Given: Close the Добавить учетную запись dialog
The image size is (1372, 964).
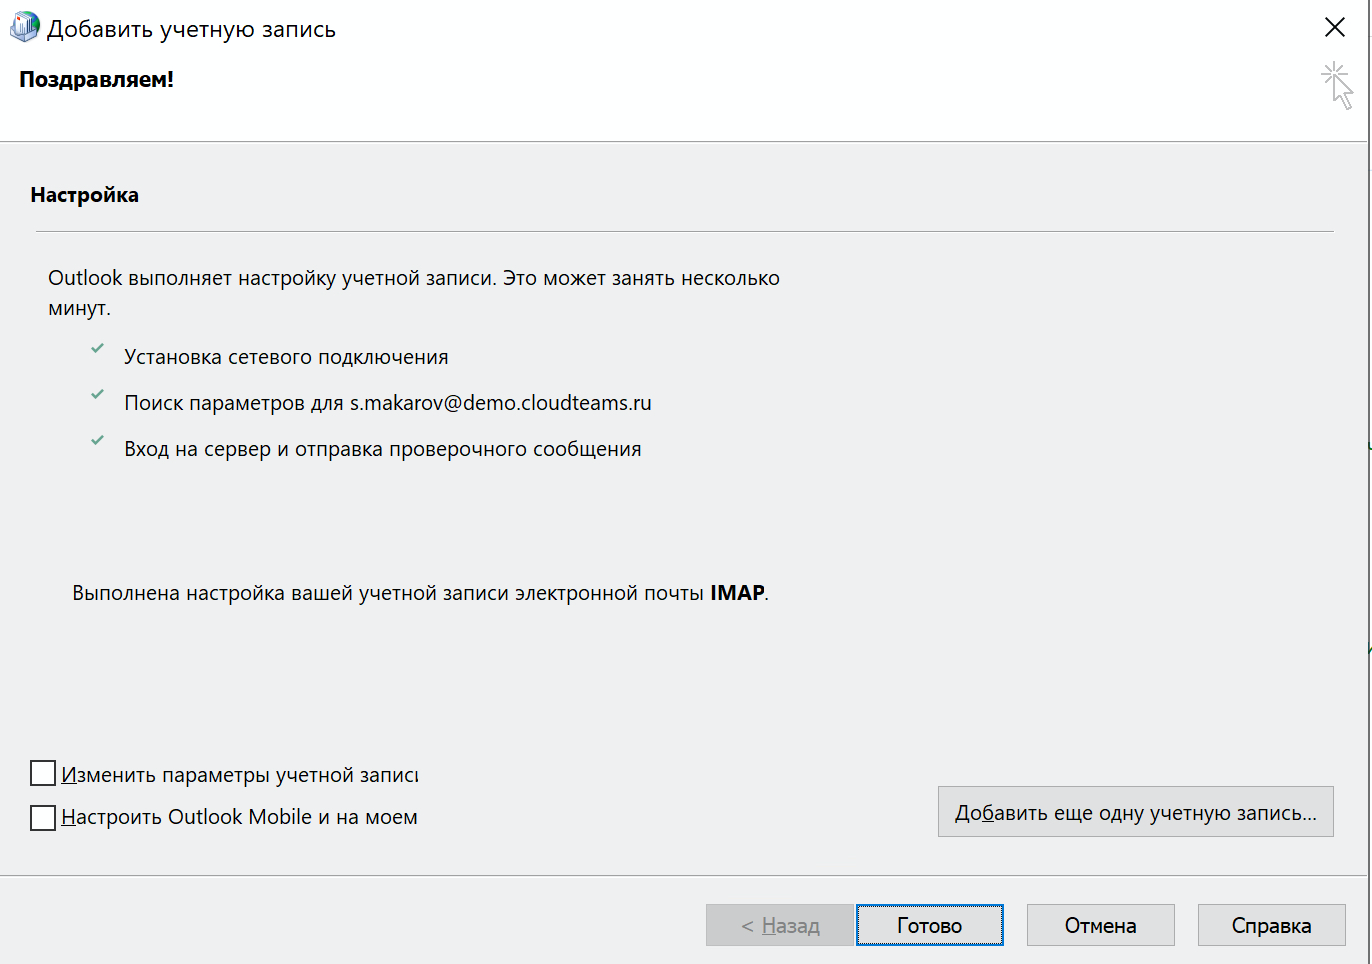Looking at the screenshot, I should point(1334,28).
